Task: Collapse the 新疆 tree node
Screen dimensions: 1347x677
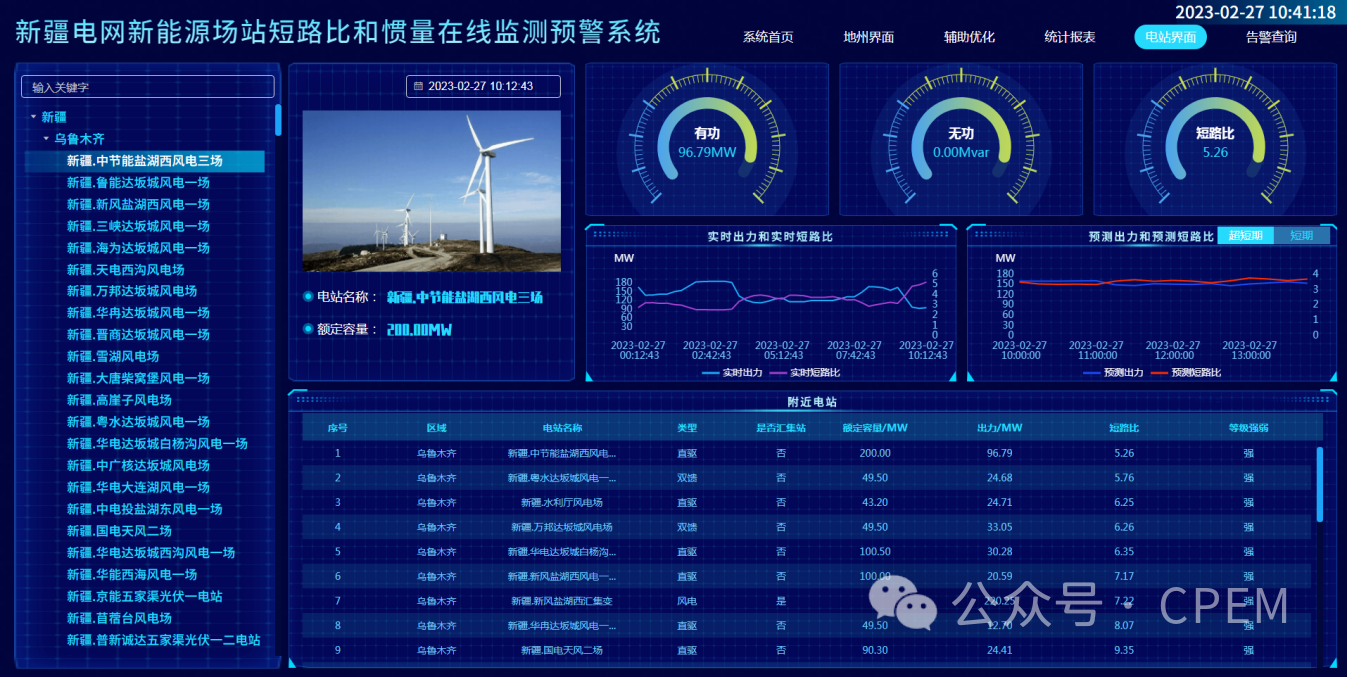Action: pyautogui.click(x=34, y=117)
